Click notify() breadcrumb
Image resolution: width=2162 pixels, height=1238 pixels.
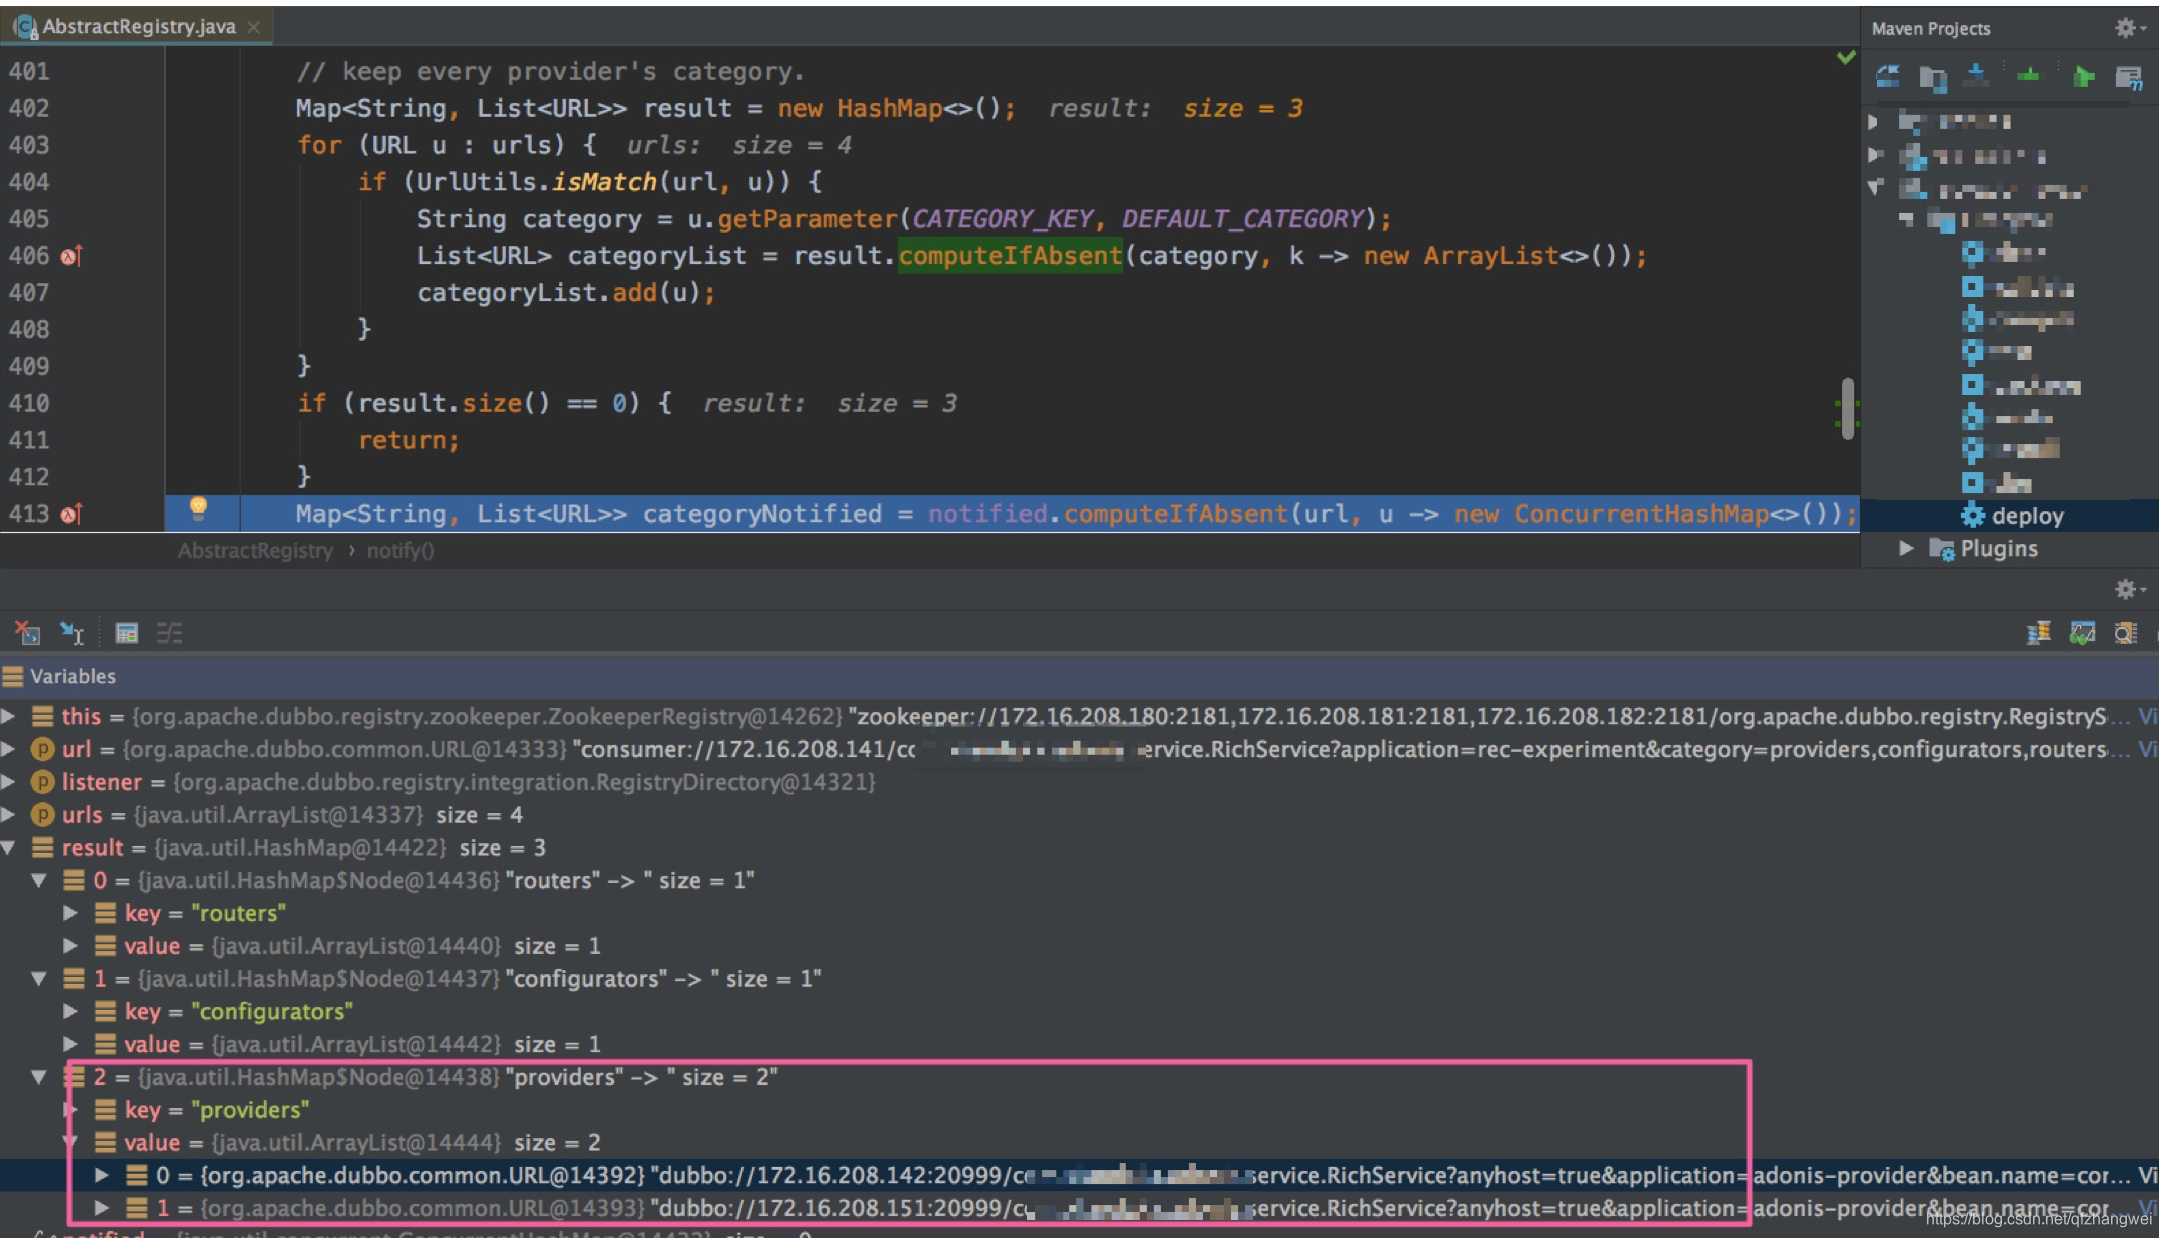(400, 551)
